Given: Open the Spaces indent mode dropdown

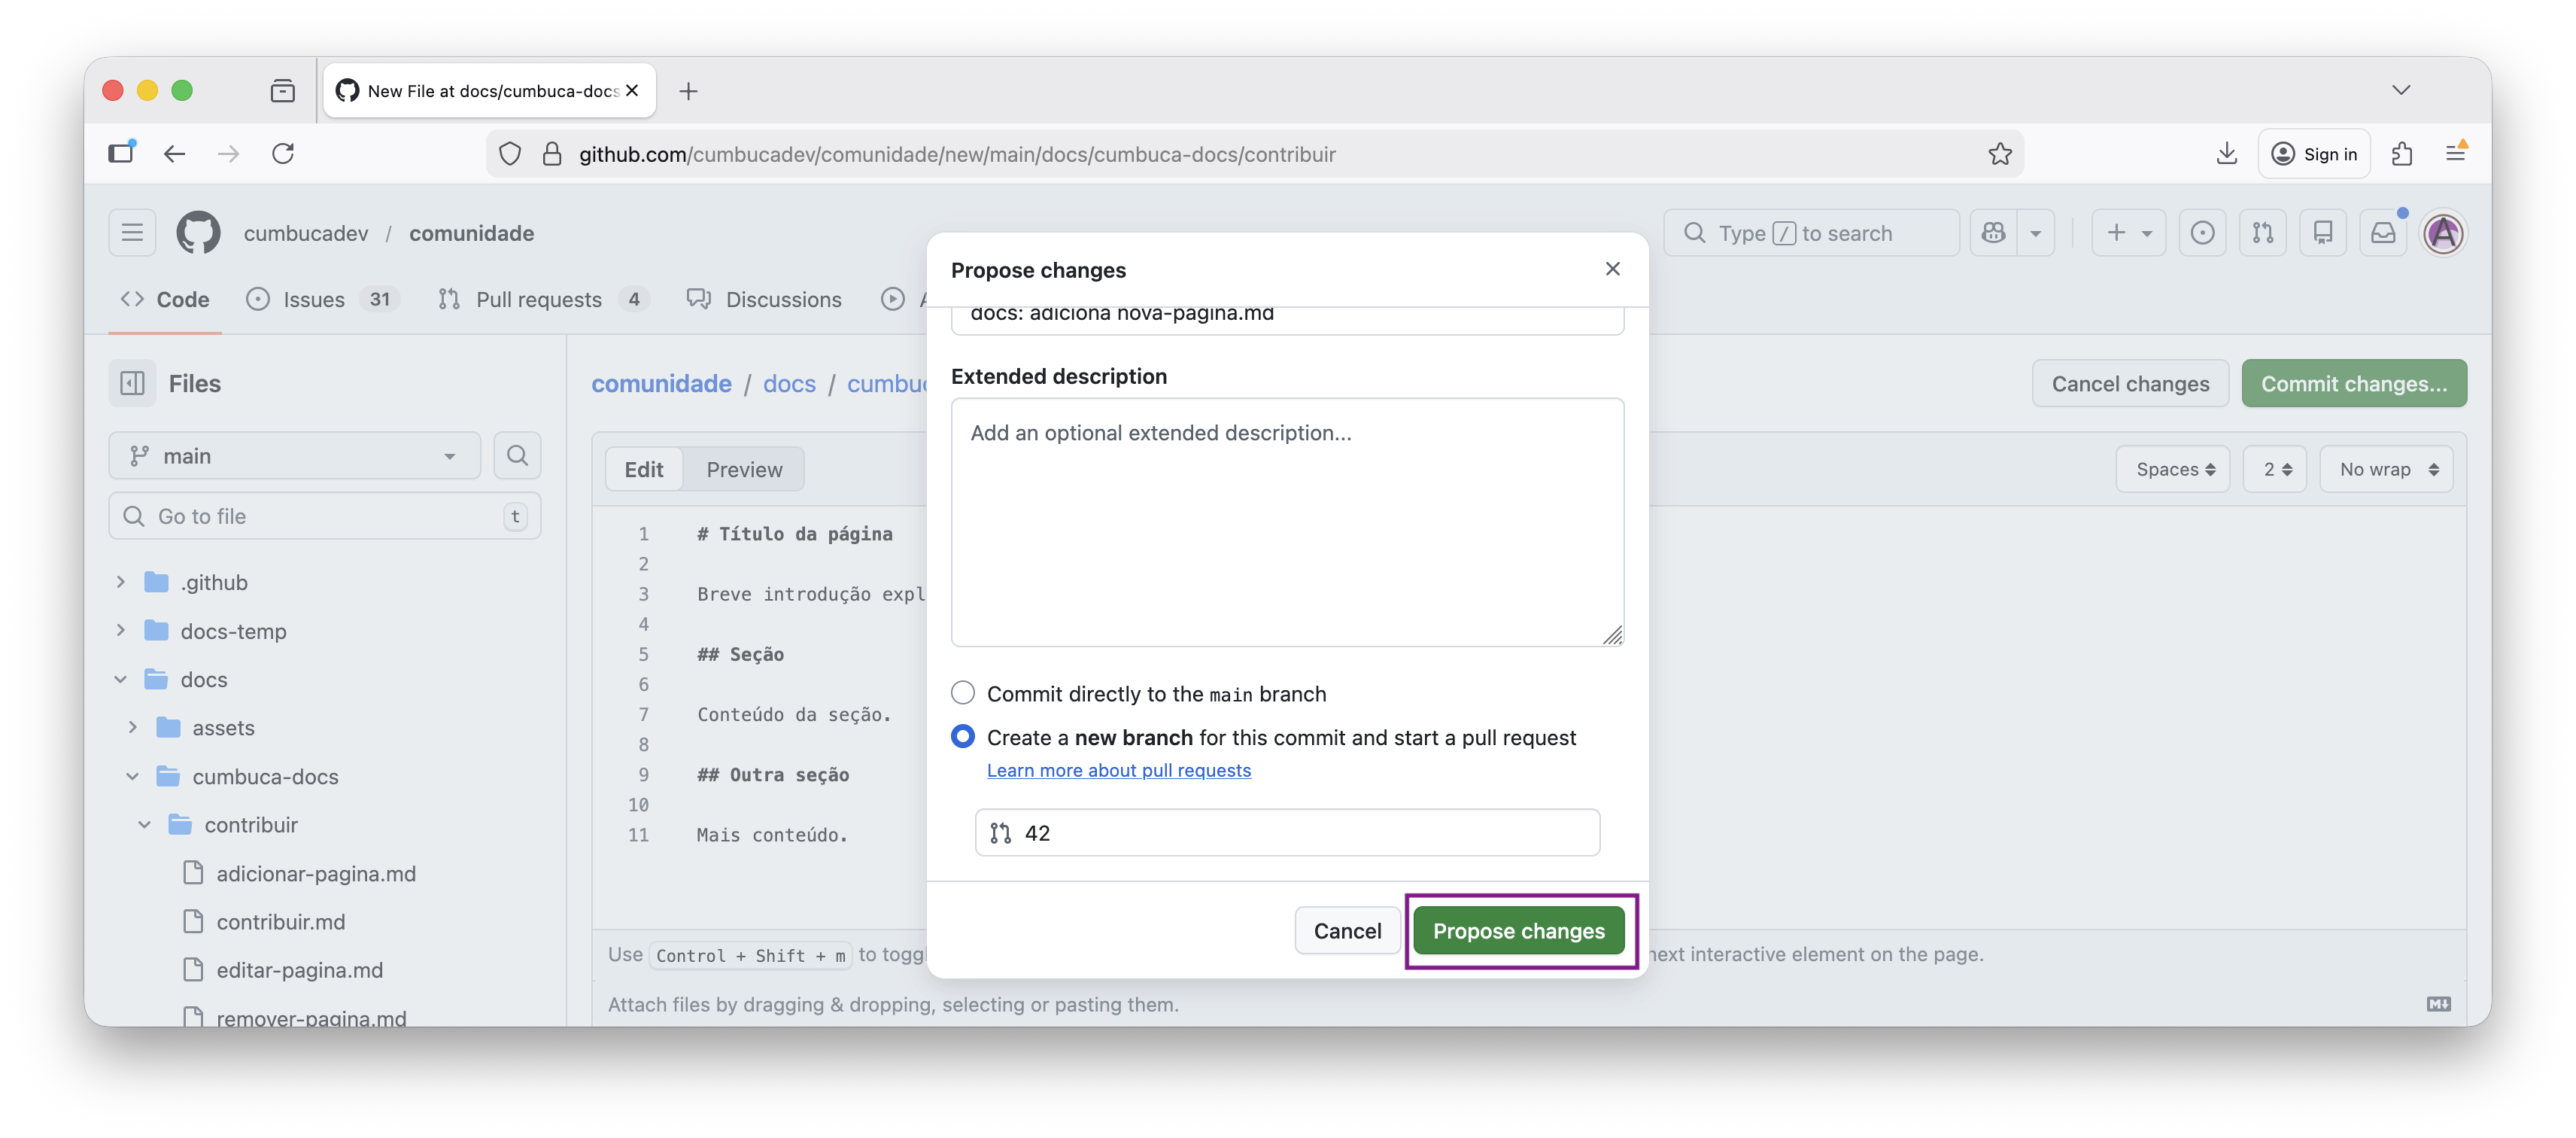Looking at the screenshot, I should pos(2174,469).
